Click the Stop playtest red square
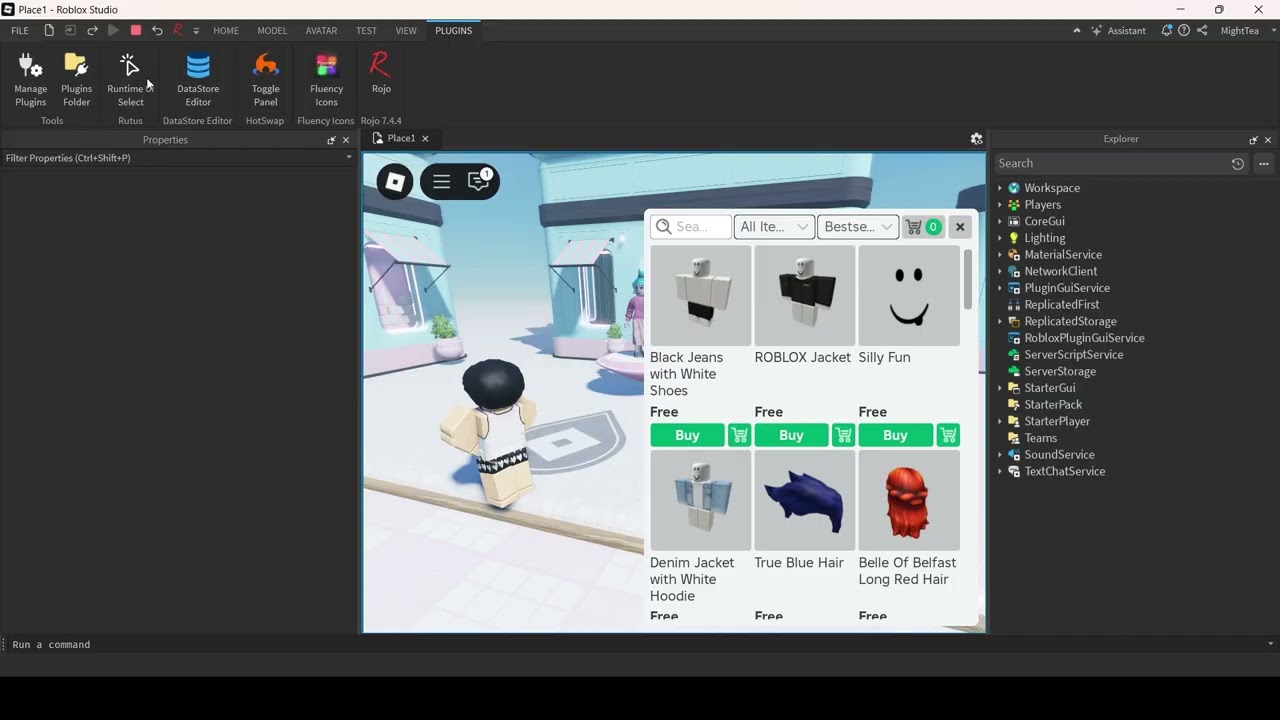 [x=136, y=31]
